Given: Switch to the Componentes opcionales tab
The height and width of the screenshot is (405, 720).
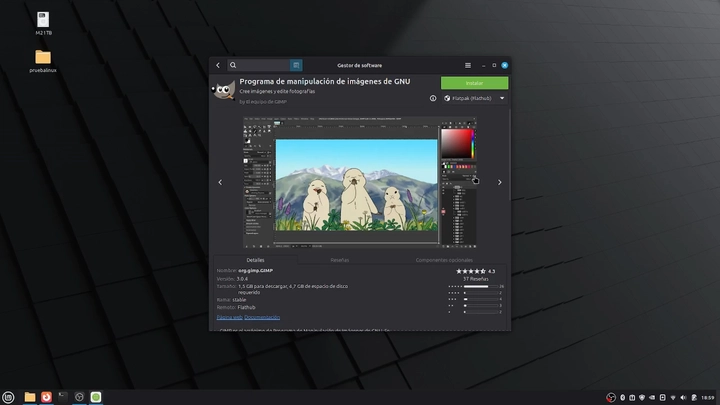Looking at the screenshot, I should (x=444, y=260).
